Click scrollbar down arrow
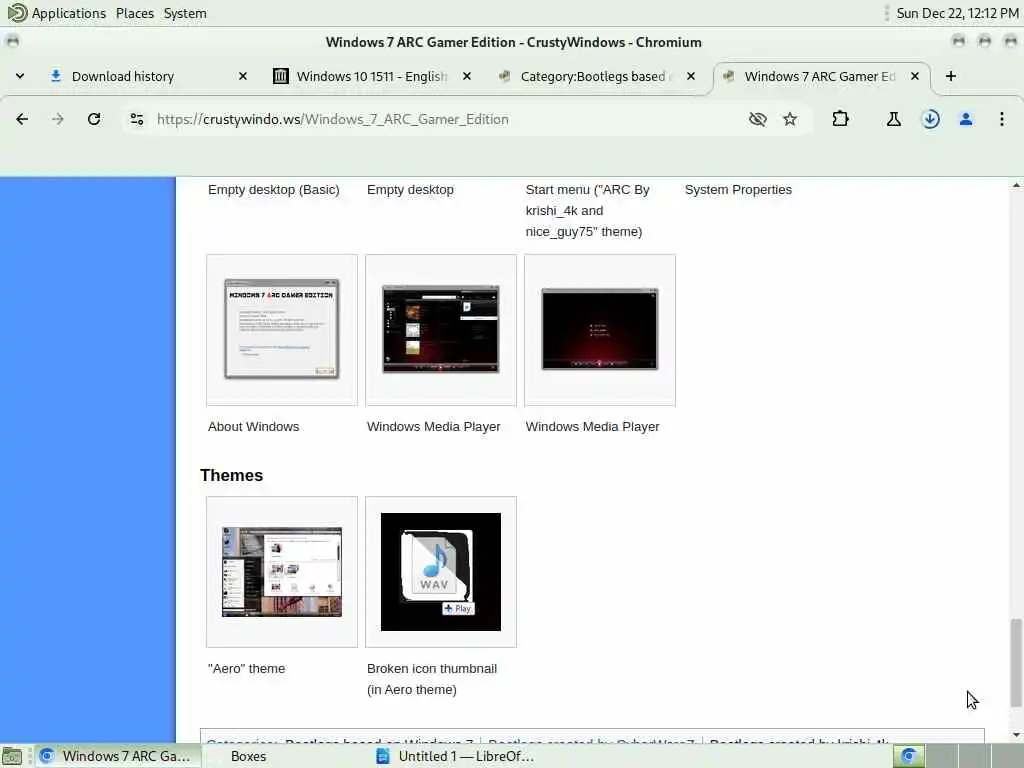 (x=1016, y=735)
